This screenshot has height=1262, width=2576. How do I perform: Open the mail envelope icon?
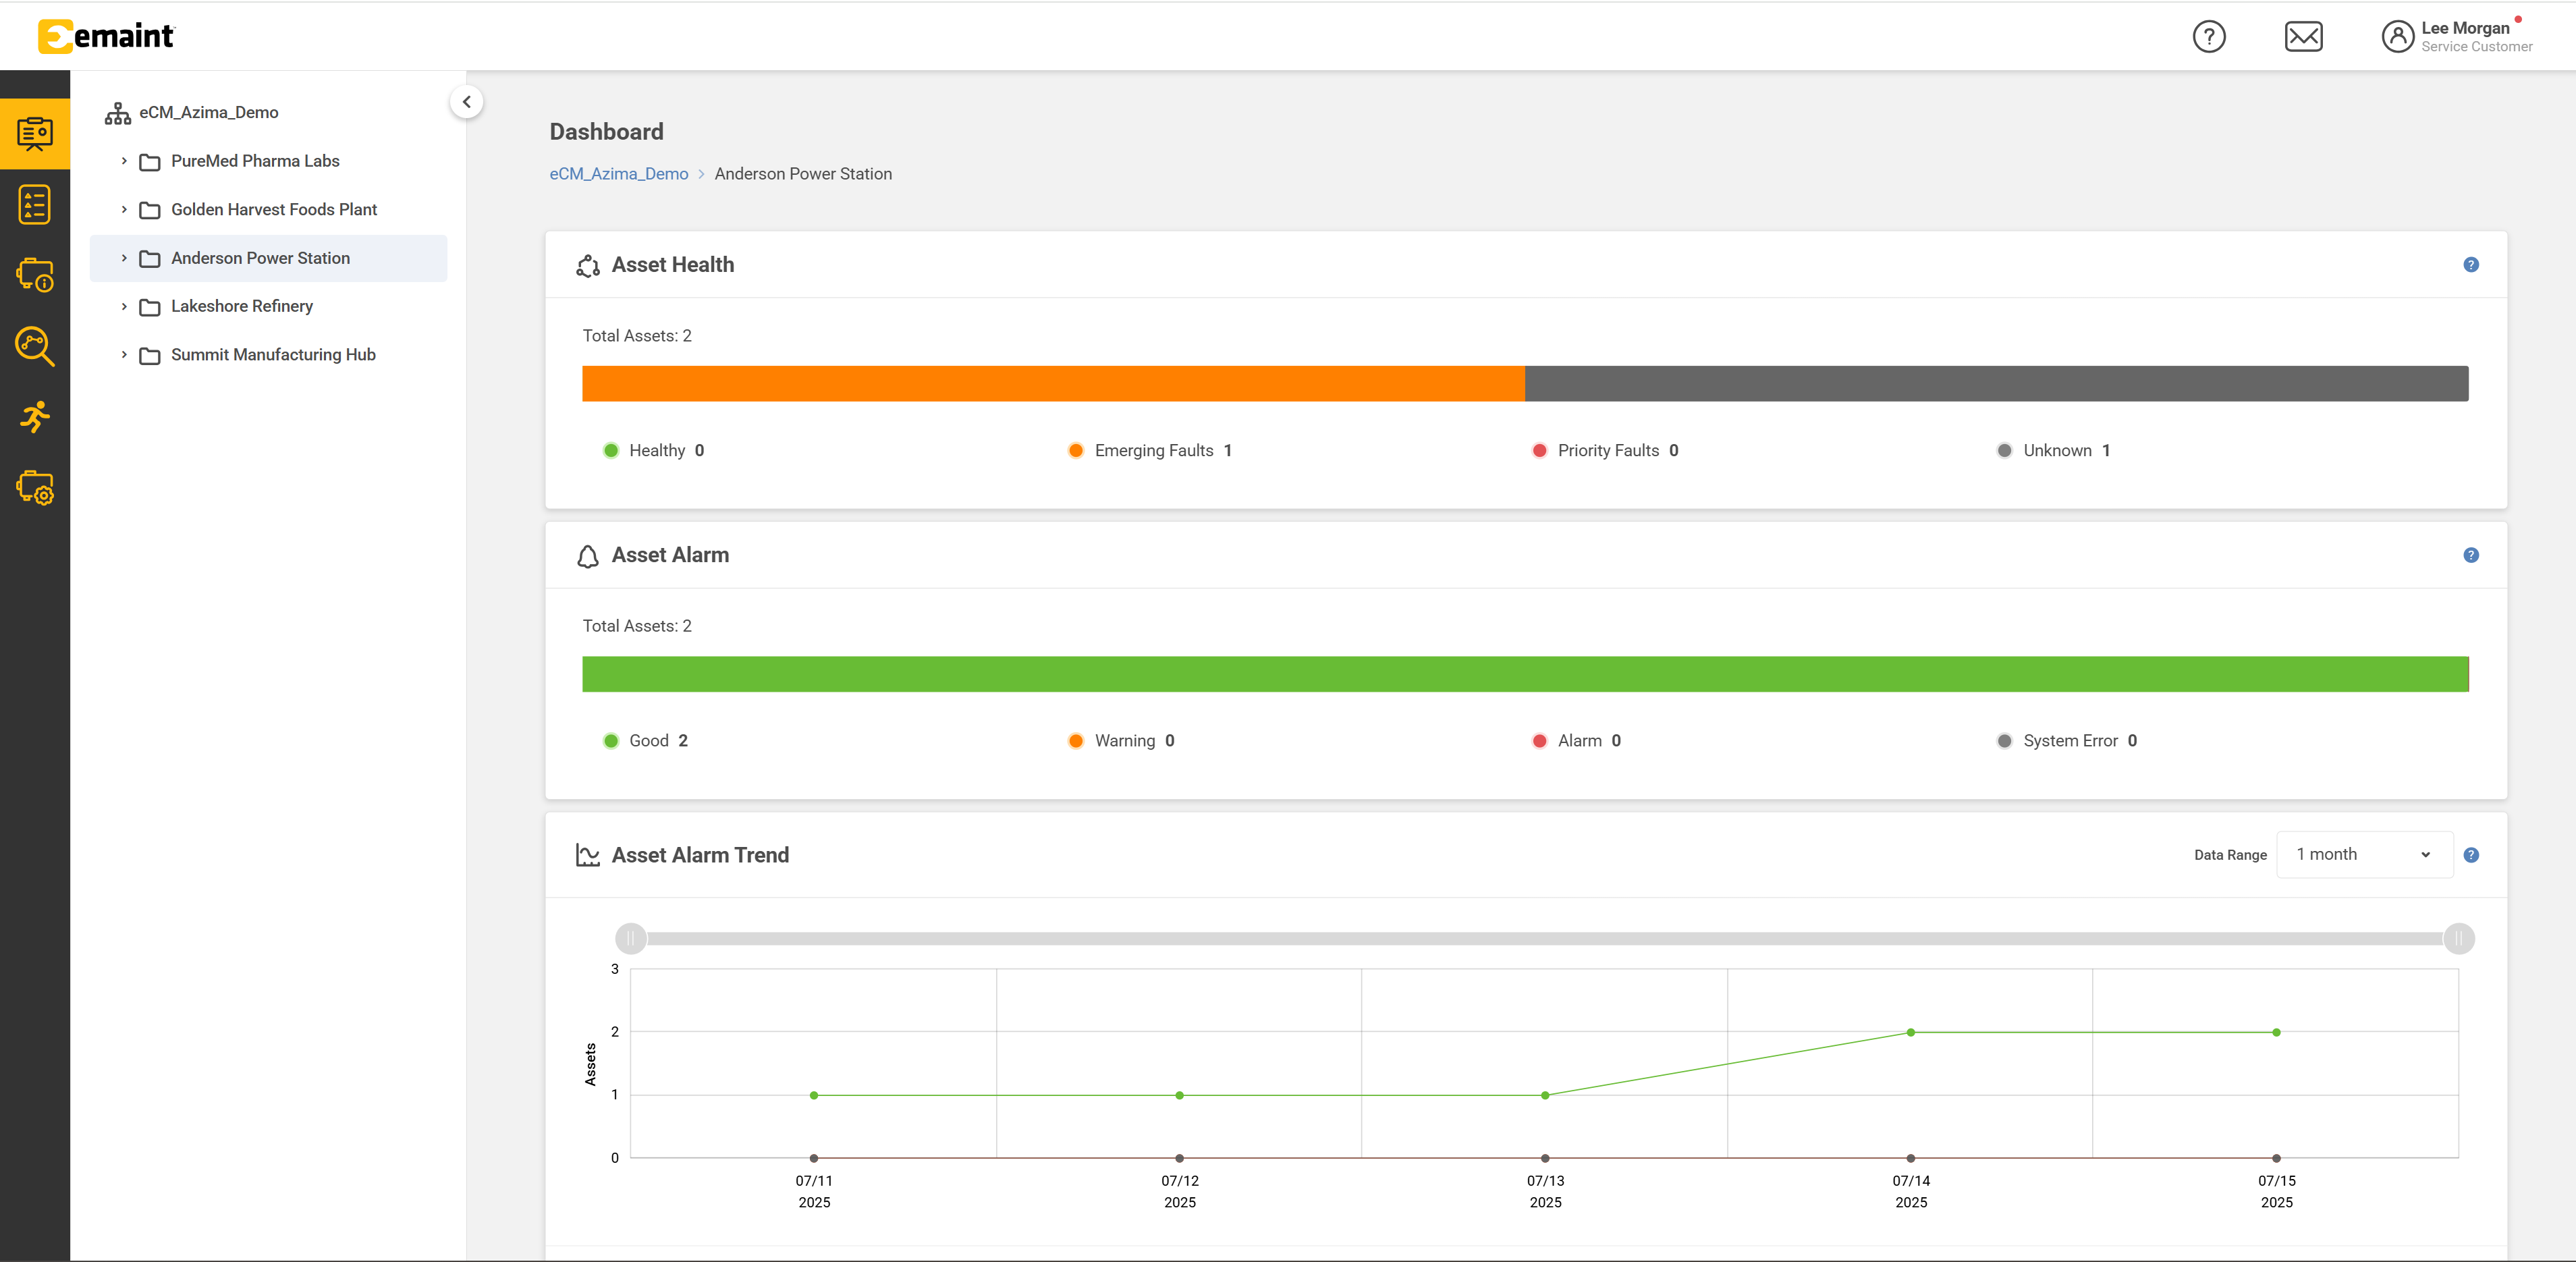[x=2303, y=37]
